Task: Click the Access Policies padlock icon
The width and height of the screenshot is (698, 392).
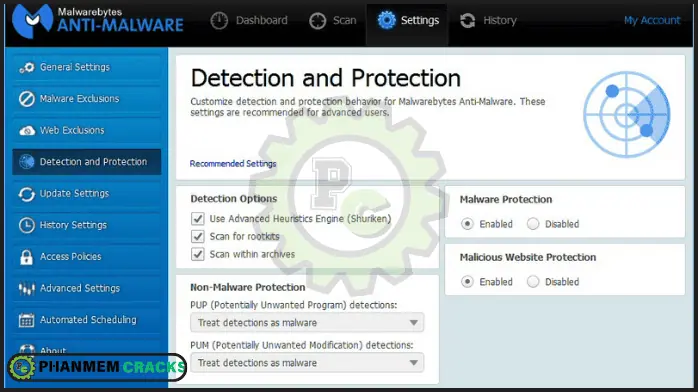Action: coord(26,257)
